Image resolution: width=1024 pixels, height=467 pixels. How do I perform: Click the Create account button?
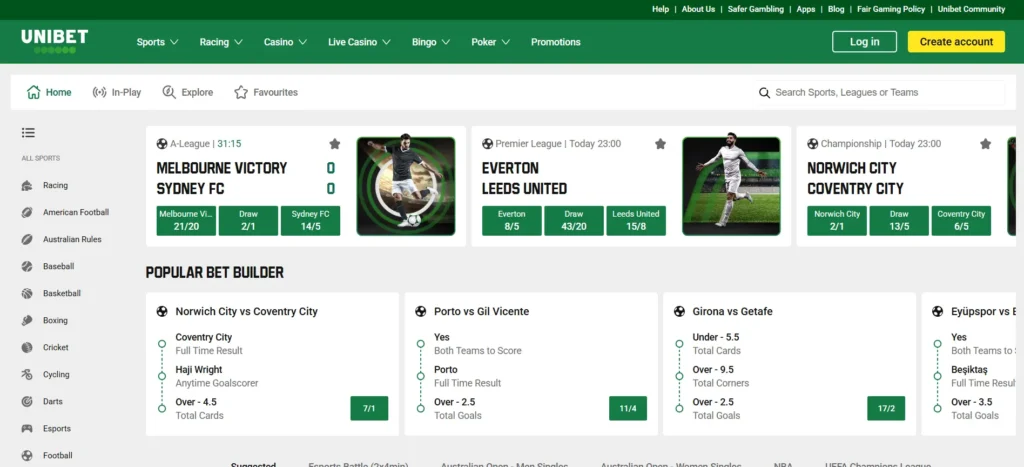click(956, 41)
